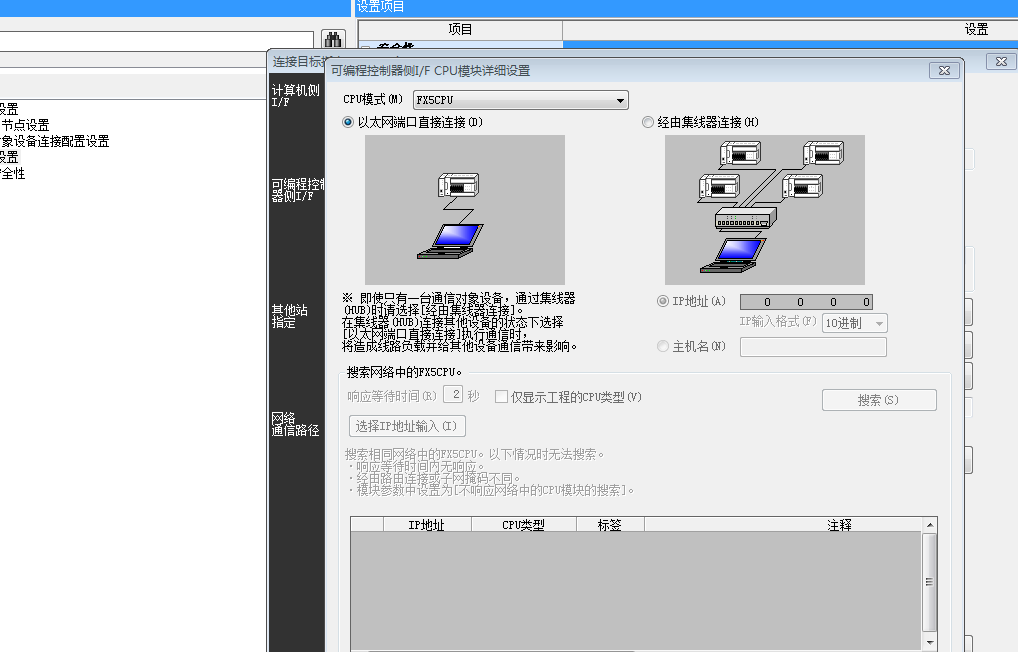The width and height of the screenshot is (1018, 652).
Task: Select 以太网端口直接连接 radio option
Action: [x=348, y=122]
